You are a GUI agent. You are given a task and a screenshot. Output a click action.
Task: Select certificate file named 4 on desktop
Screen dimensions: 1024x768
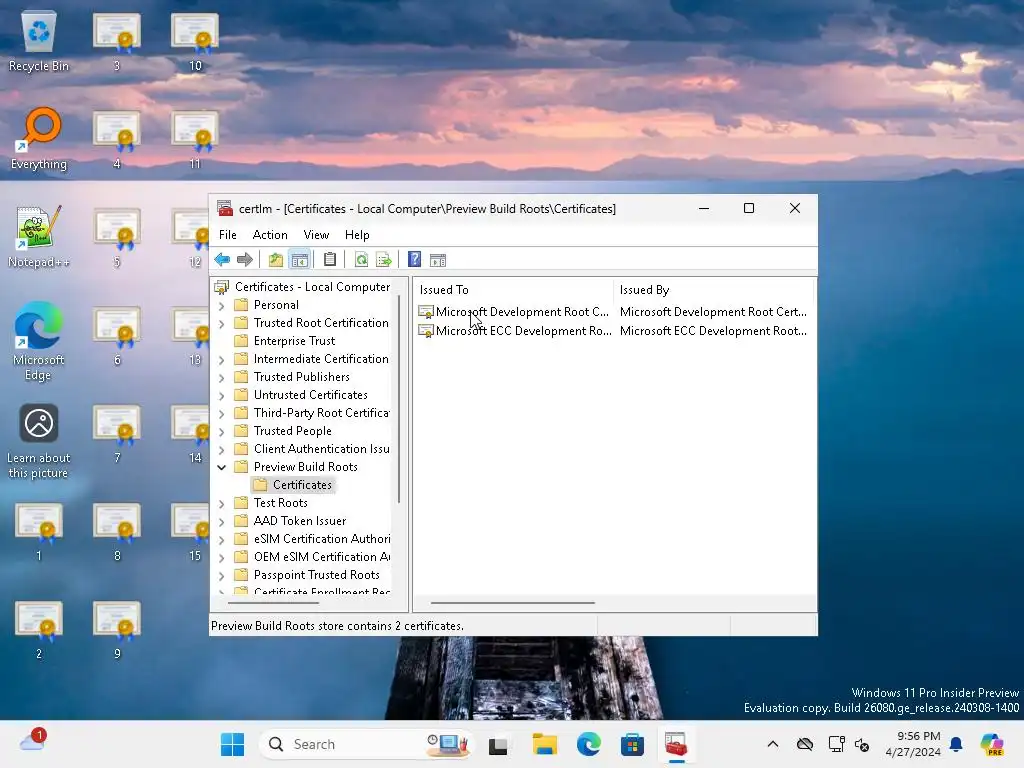(x=117, y=138)
